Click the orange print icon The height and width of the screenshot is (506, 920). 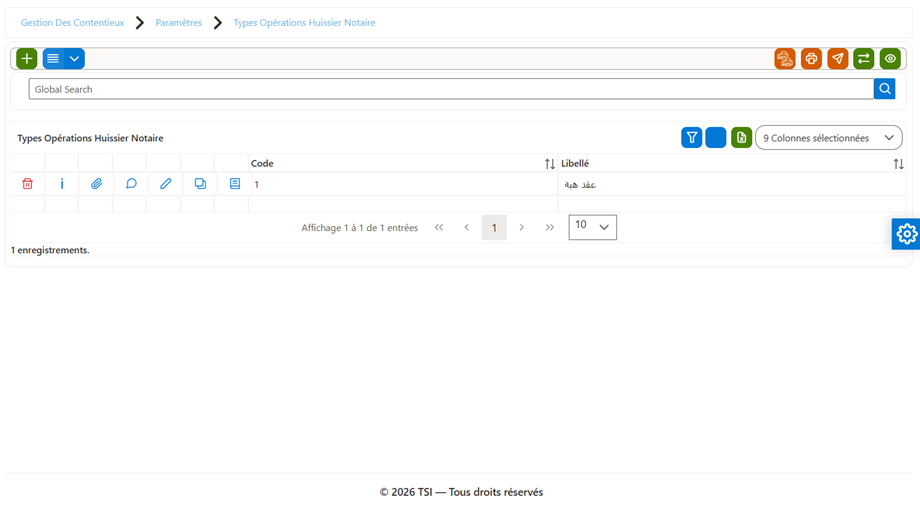[811, 59]
